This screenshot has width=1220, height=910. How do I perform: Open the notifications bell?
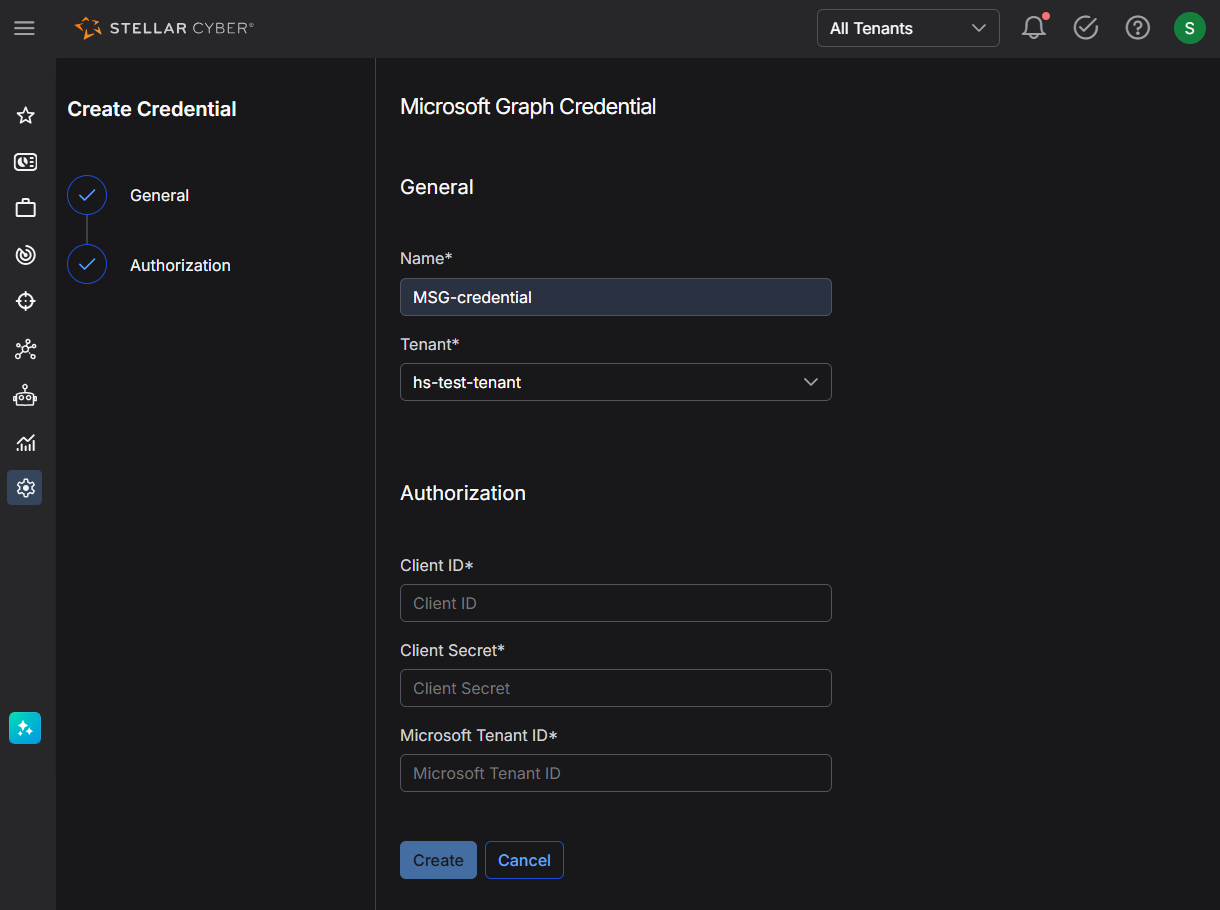click(x=1034, y=28)
